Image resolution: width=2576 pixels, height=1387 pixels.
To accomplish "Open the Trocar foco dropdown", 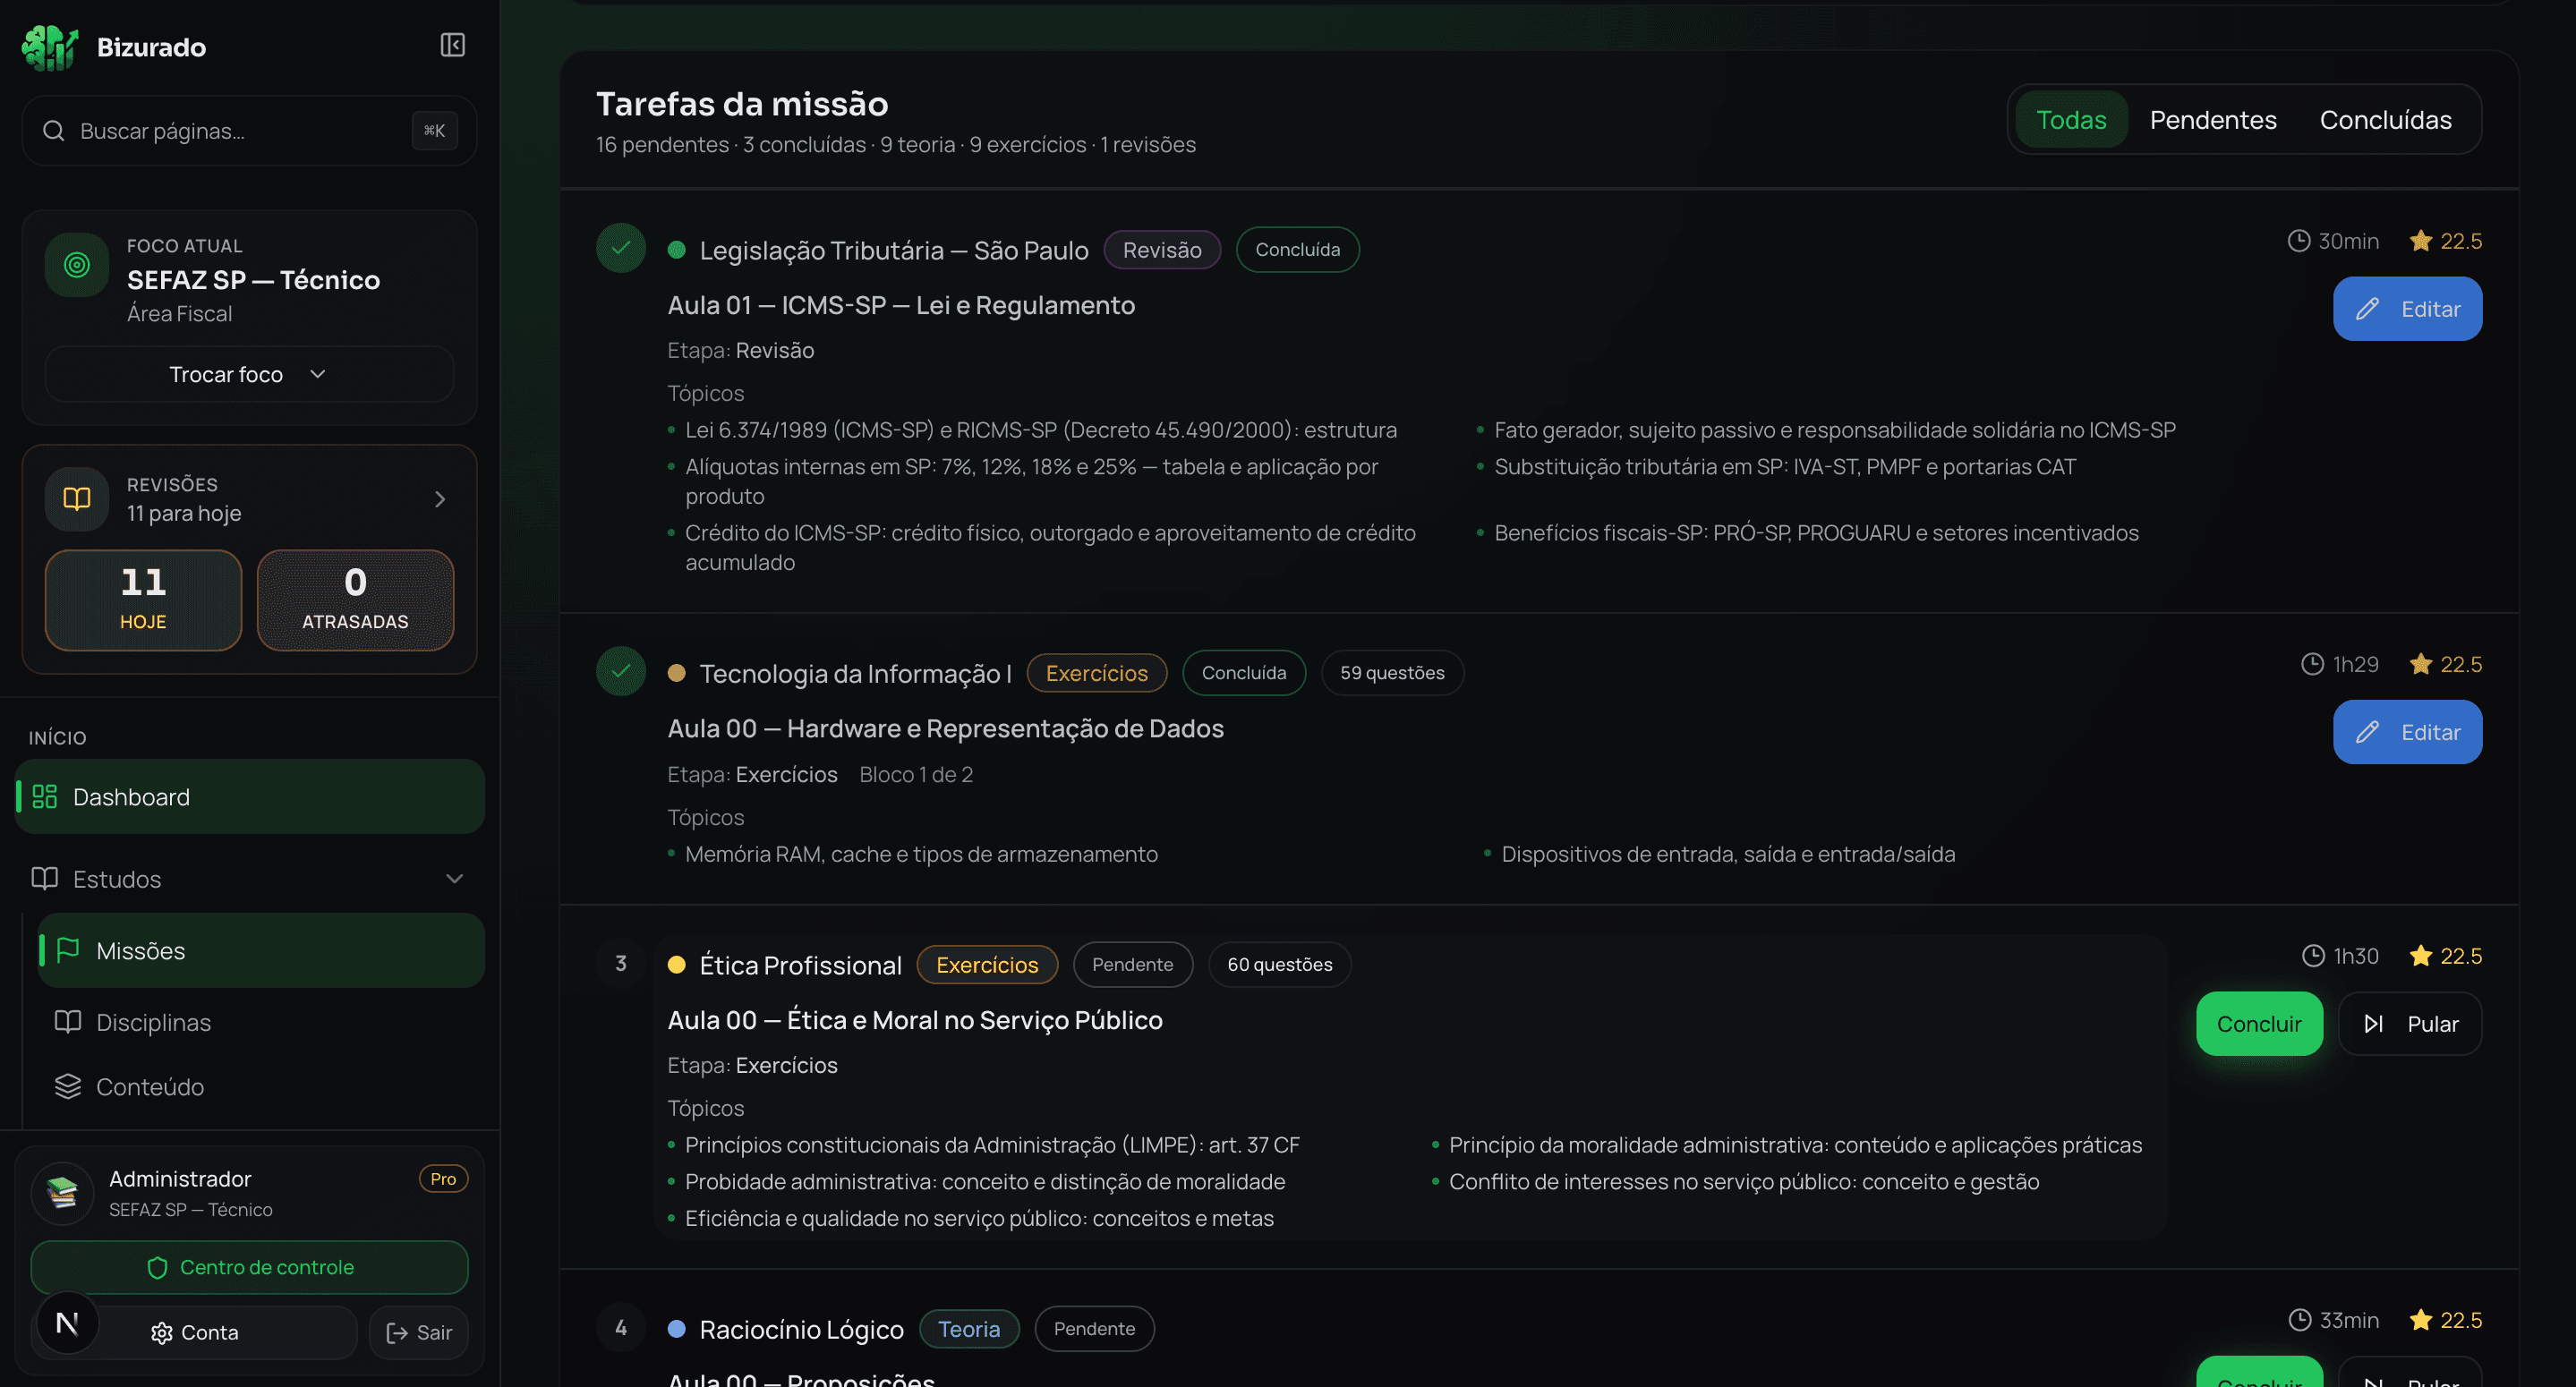I will pyautogui.click(x=249, y=374).
